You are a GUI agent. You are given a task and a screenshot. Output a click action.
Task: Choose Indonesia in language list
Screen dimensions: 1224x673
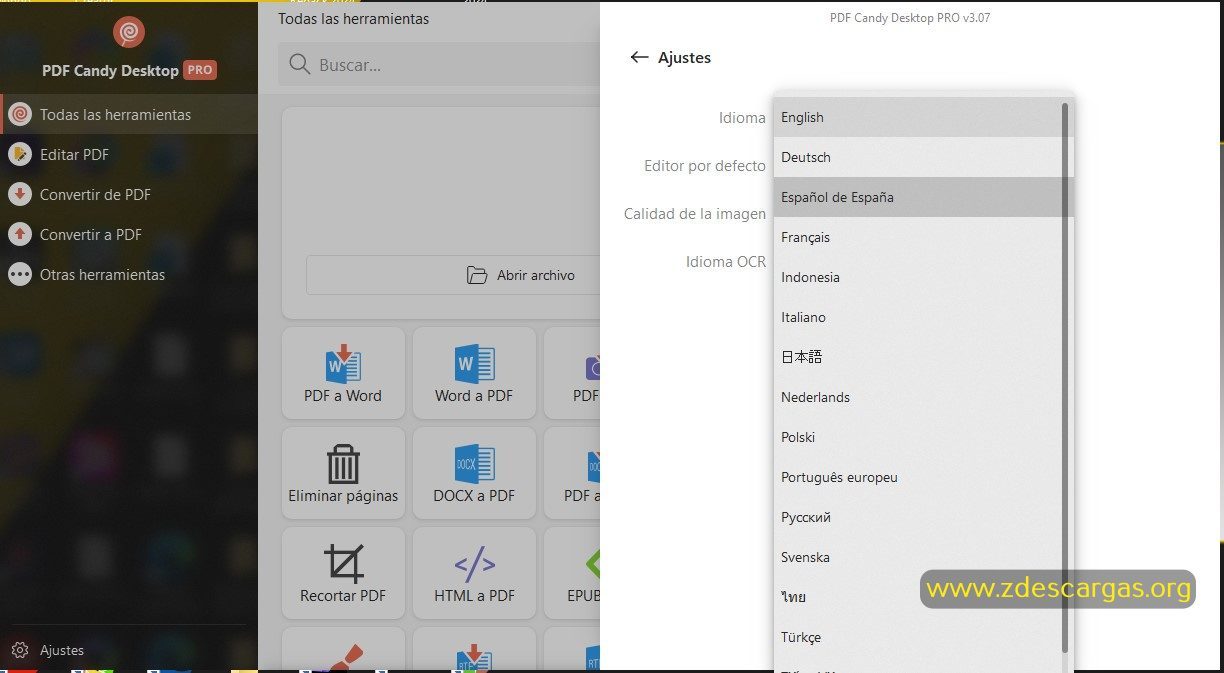(916, 277)
